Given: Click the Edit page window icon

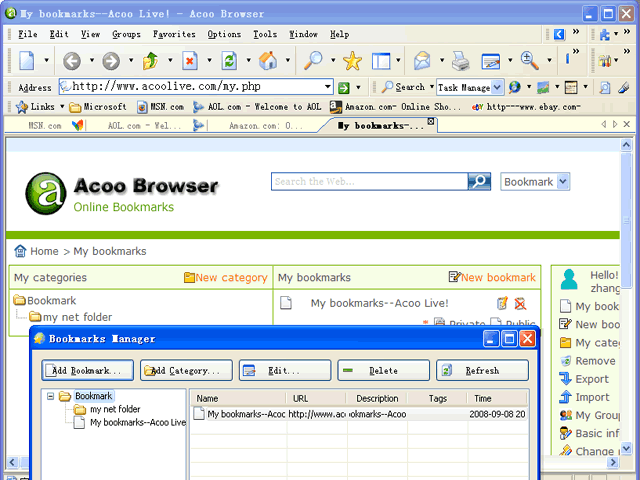Looking at the screenshot, I should (x=491, y=61).
